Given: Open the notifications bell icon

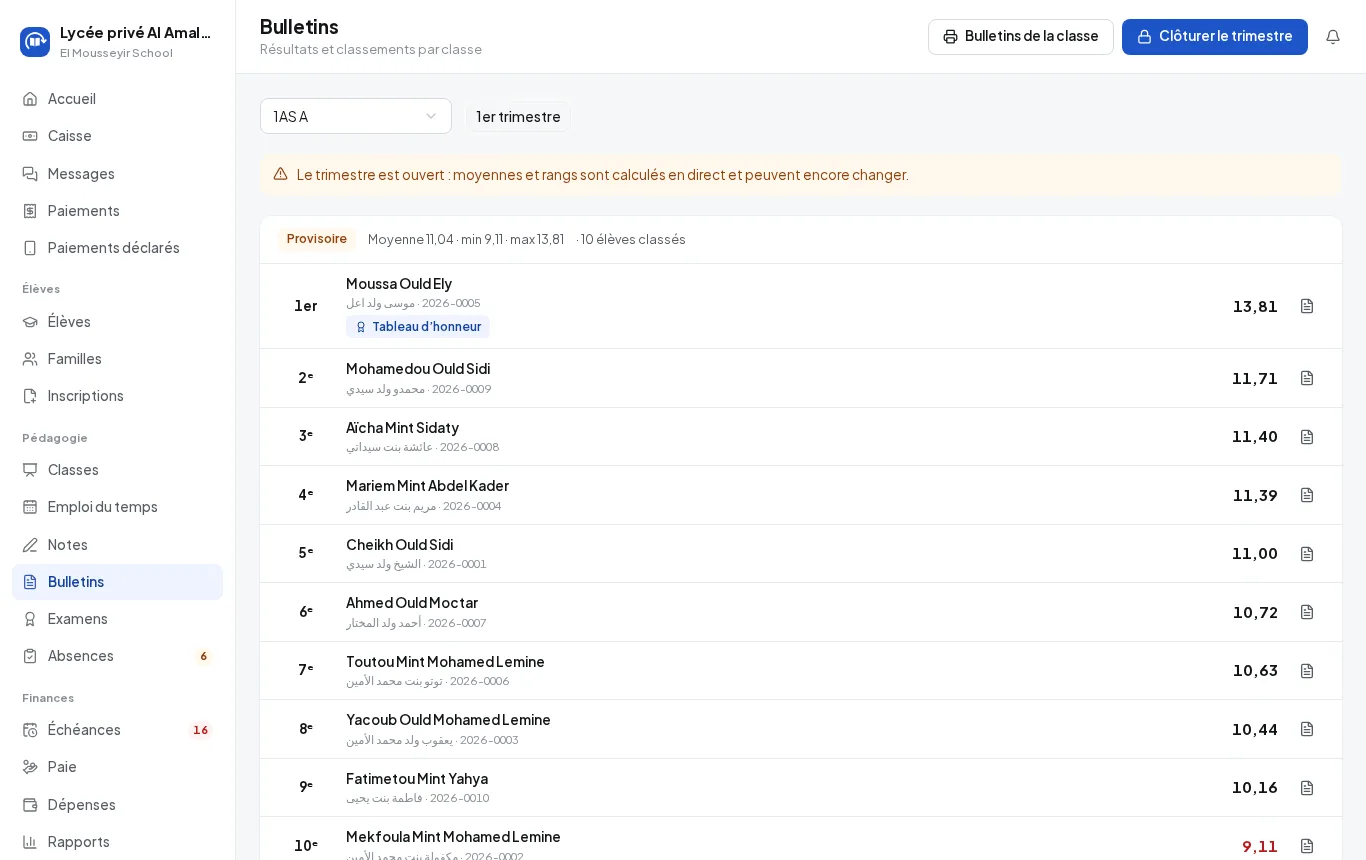Looking at the screenshot, I should [x=1333, y=37].
